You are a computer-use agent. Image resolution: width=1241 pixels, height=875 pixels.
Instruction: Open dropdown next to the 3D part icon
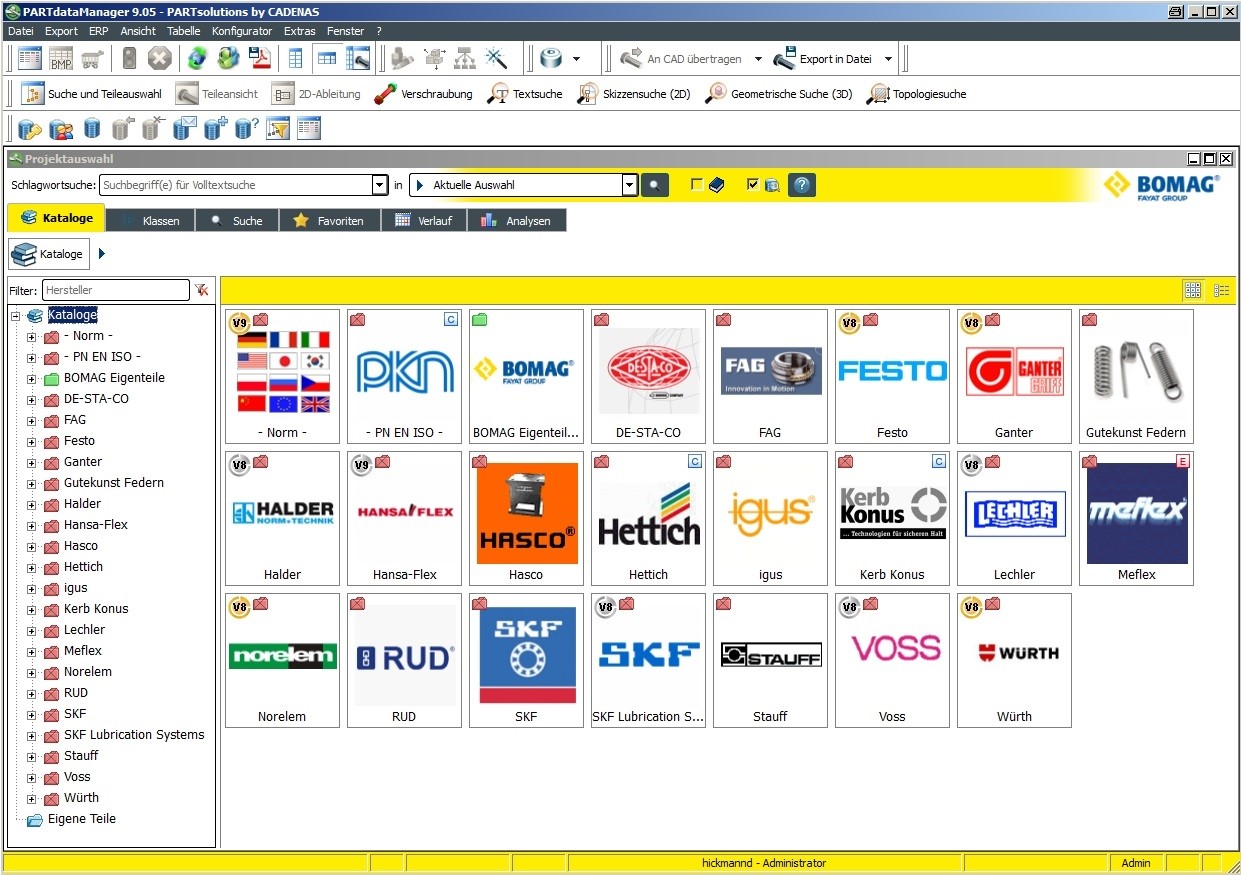pyautogui.click(x=577, y=59)
